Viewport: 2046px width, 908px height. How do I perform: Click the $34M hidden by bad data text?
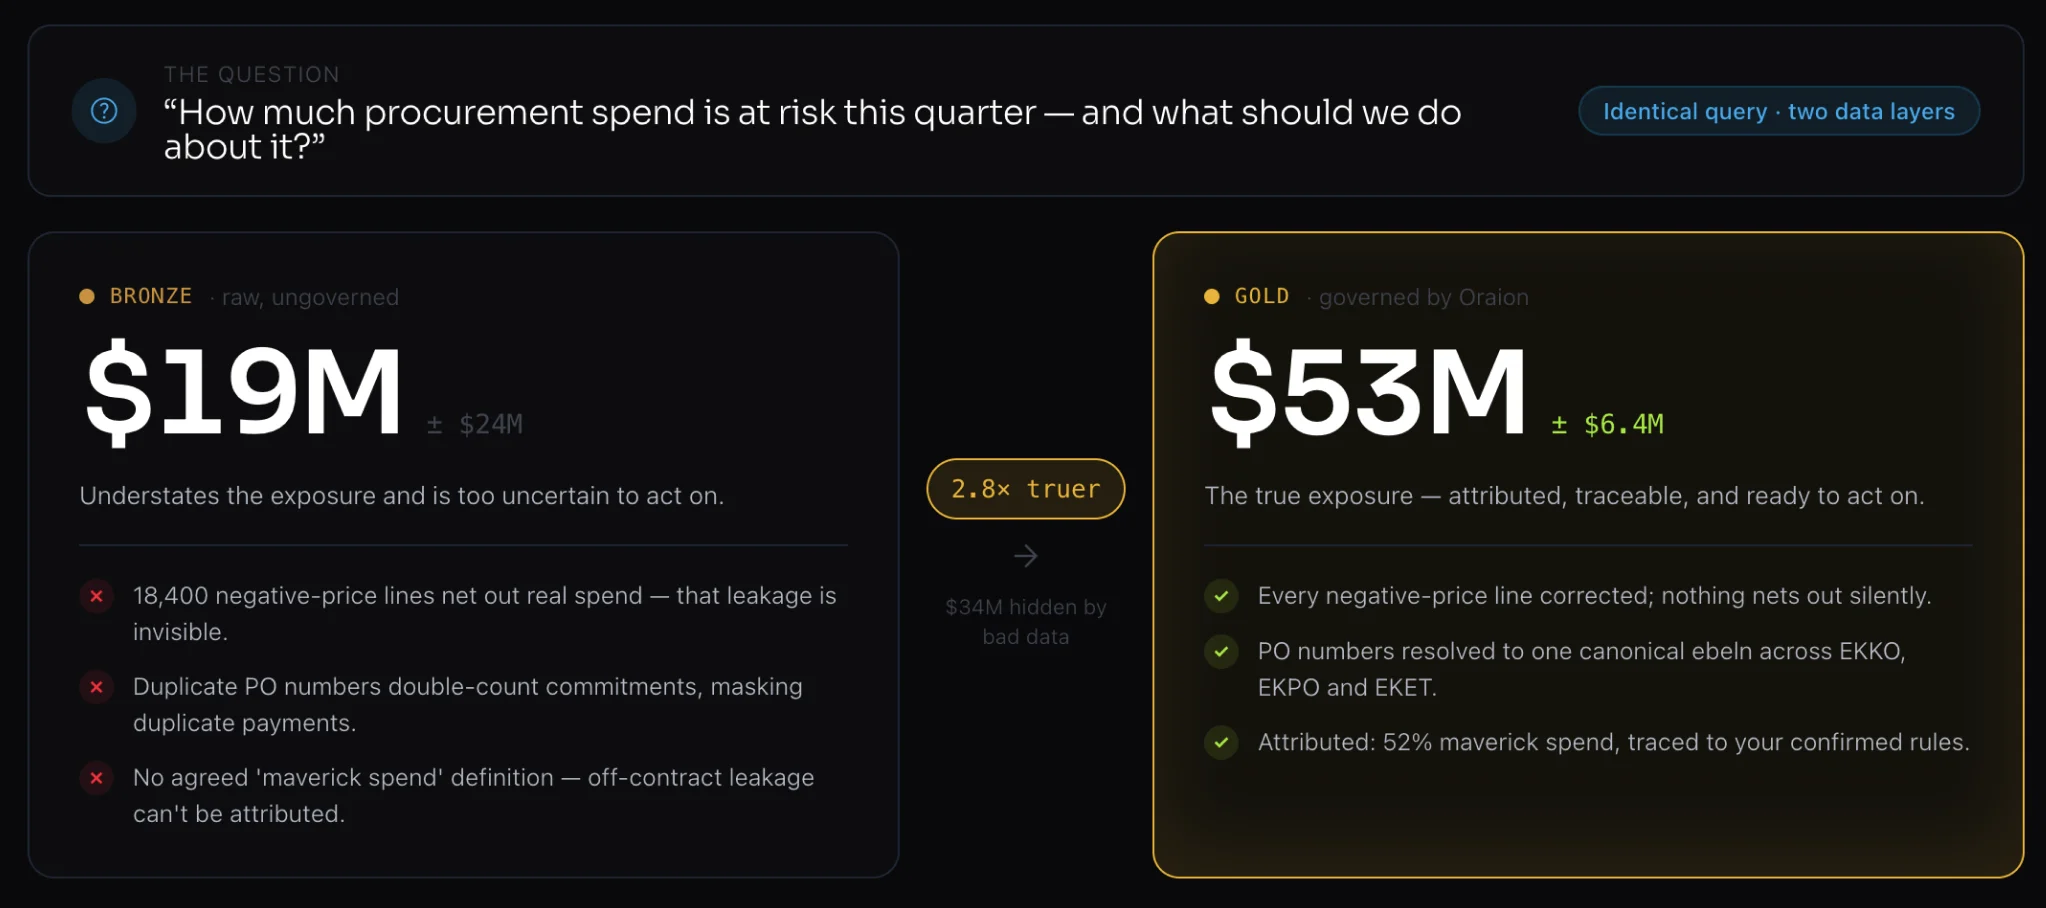click(1026, 622)
